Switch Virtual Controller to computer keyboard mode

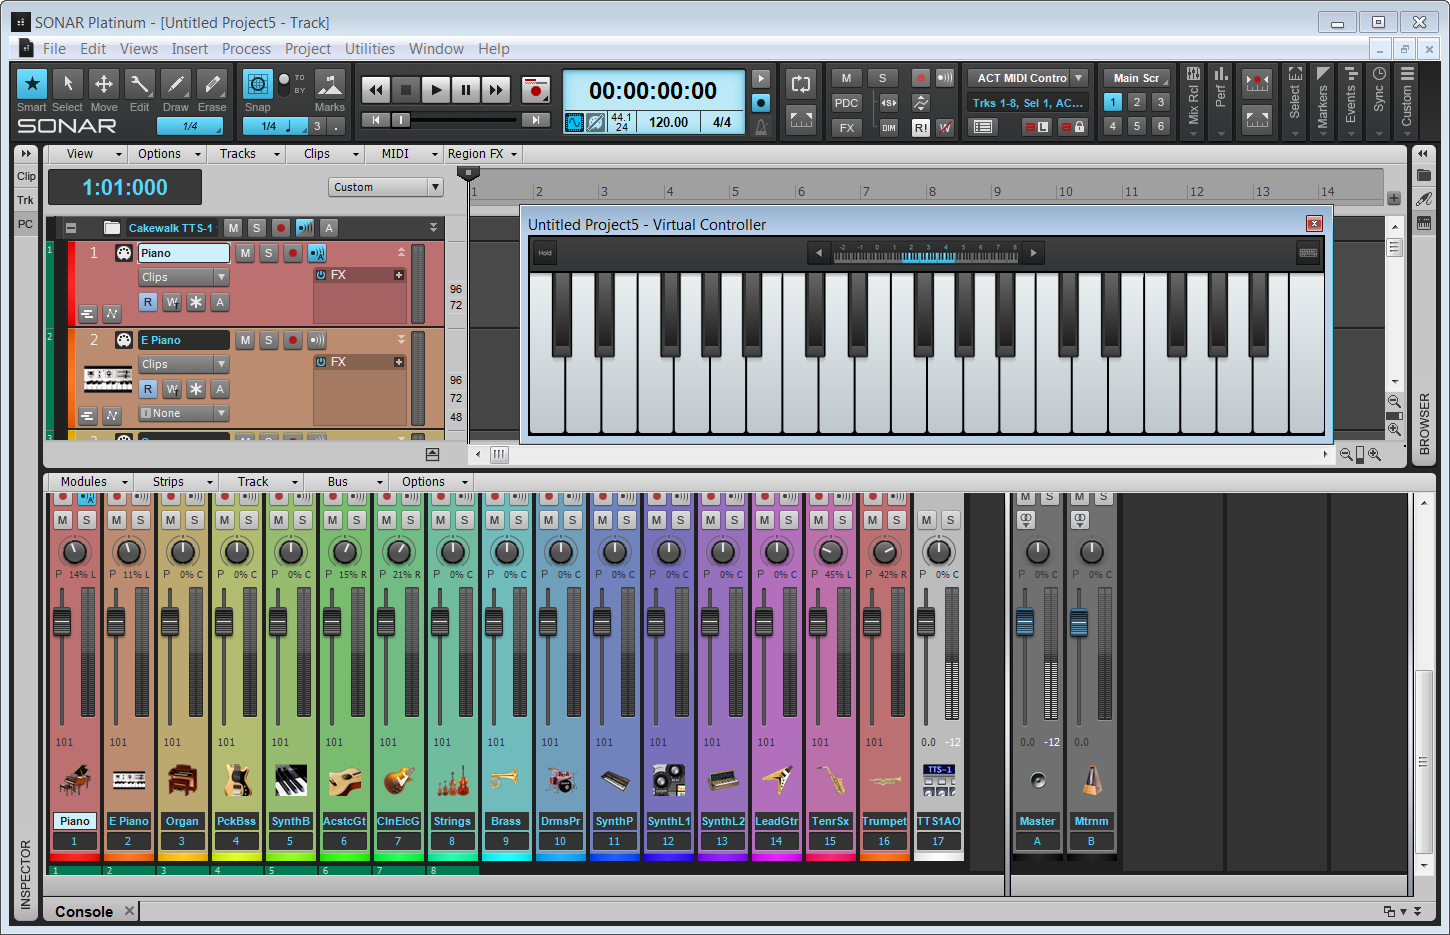pos(1308,253)
